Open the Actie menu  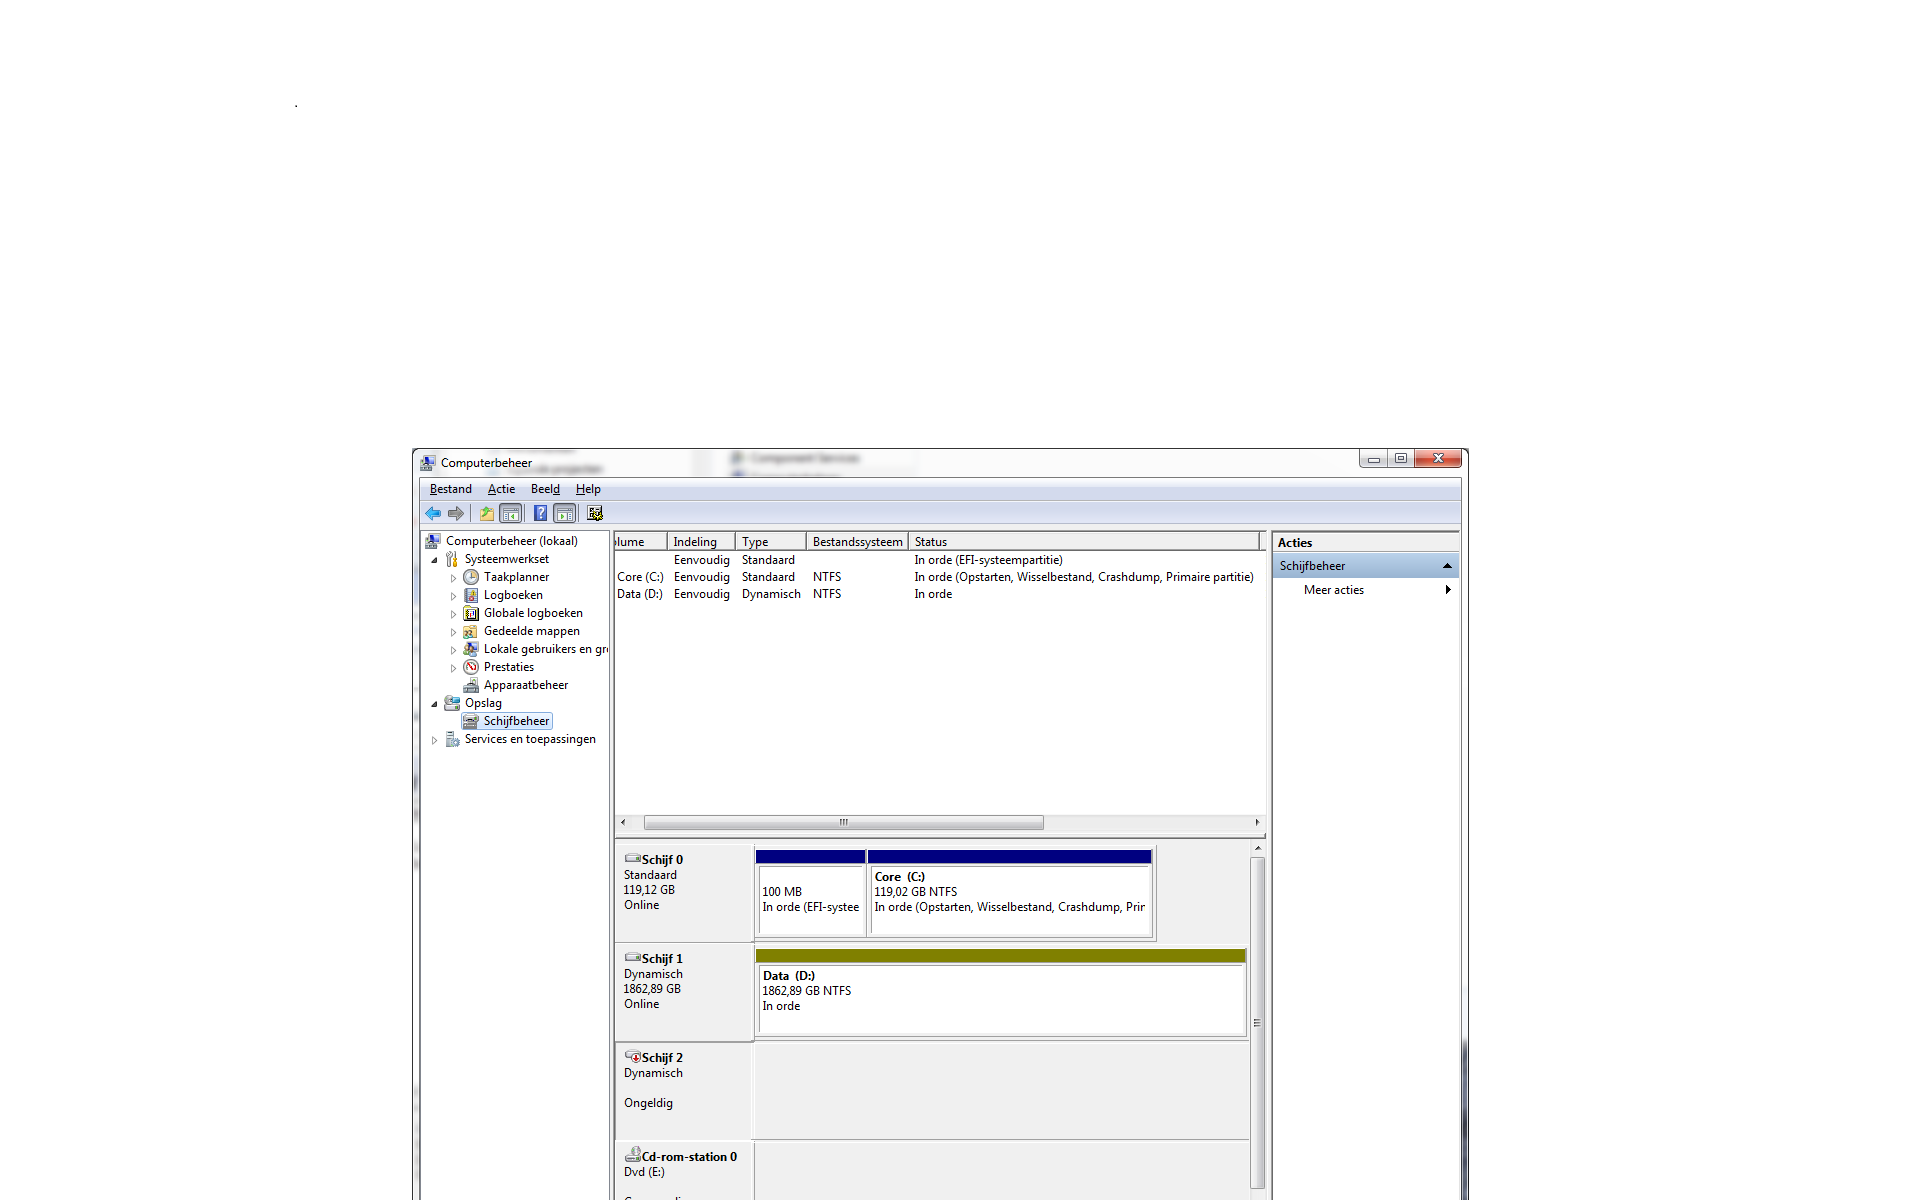pyautogui.click(x=501, y=489)
